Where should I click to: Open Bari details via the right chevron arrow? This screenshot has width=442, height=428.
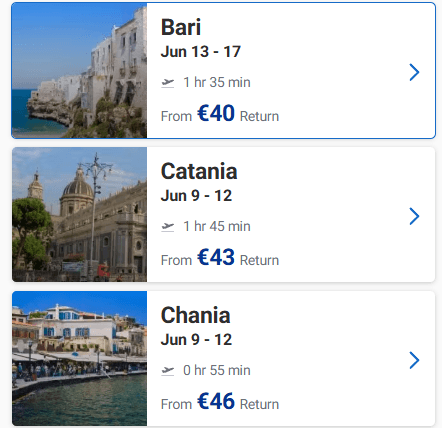tap(414, 72)
